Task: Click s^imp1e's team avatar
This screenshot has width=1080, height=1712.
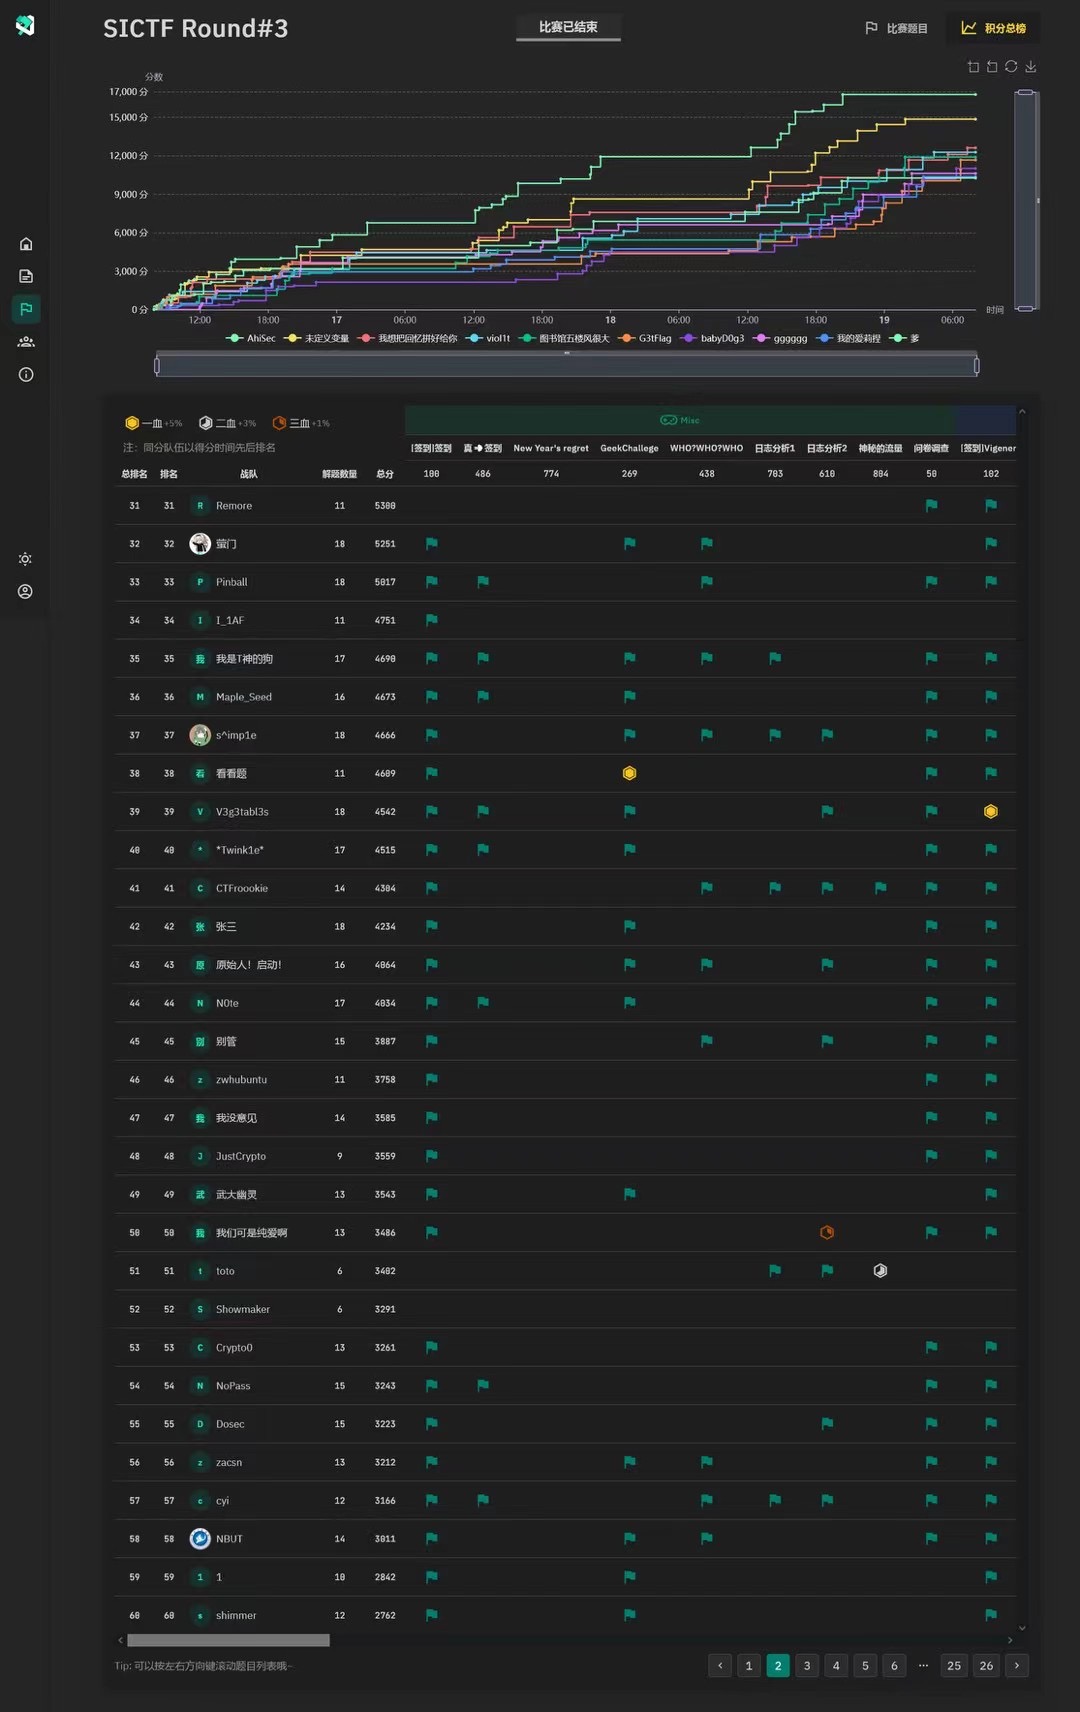Action: tap(200, 735)
